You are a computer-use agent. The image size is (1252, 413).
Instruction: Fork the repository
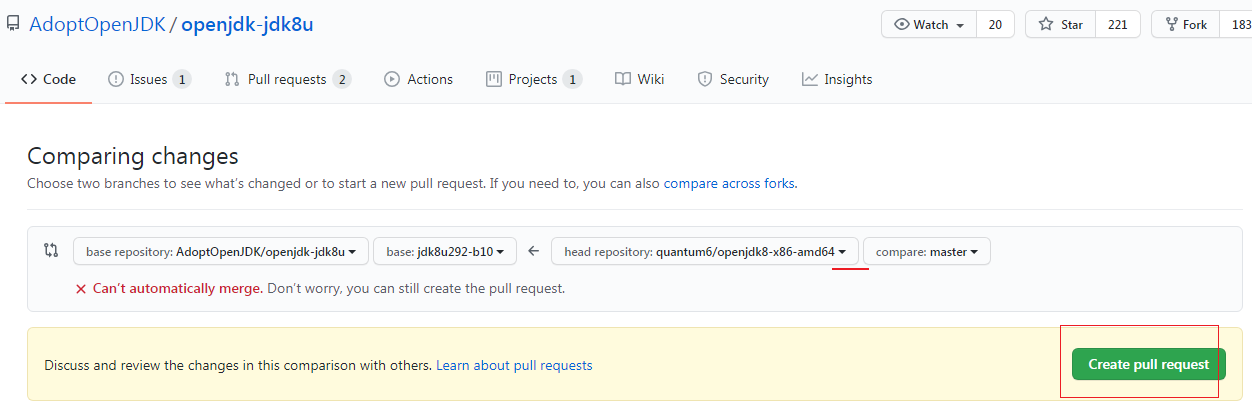point(1185,24)
